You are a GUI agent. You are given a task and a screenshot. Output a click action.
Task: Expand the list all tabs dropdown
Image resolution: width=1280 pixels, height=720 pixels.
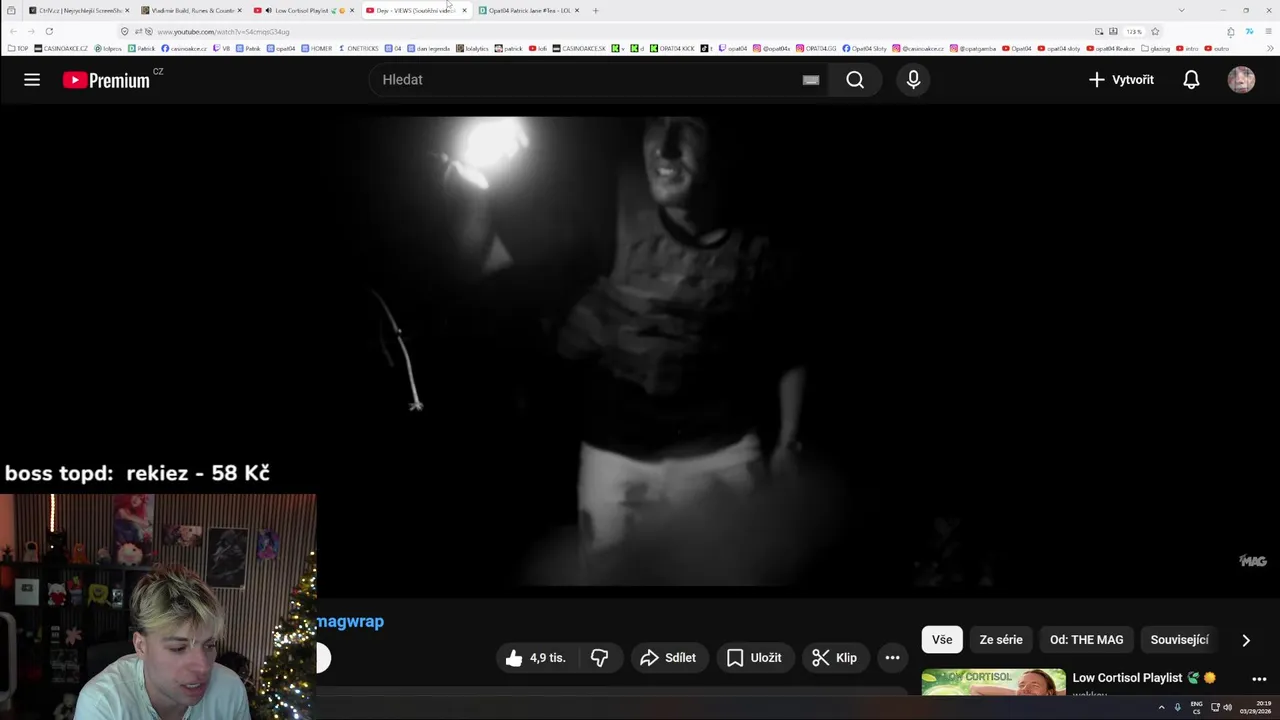point(1181,10)
